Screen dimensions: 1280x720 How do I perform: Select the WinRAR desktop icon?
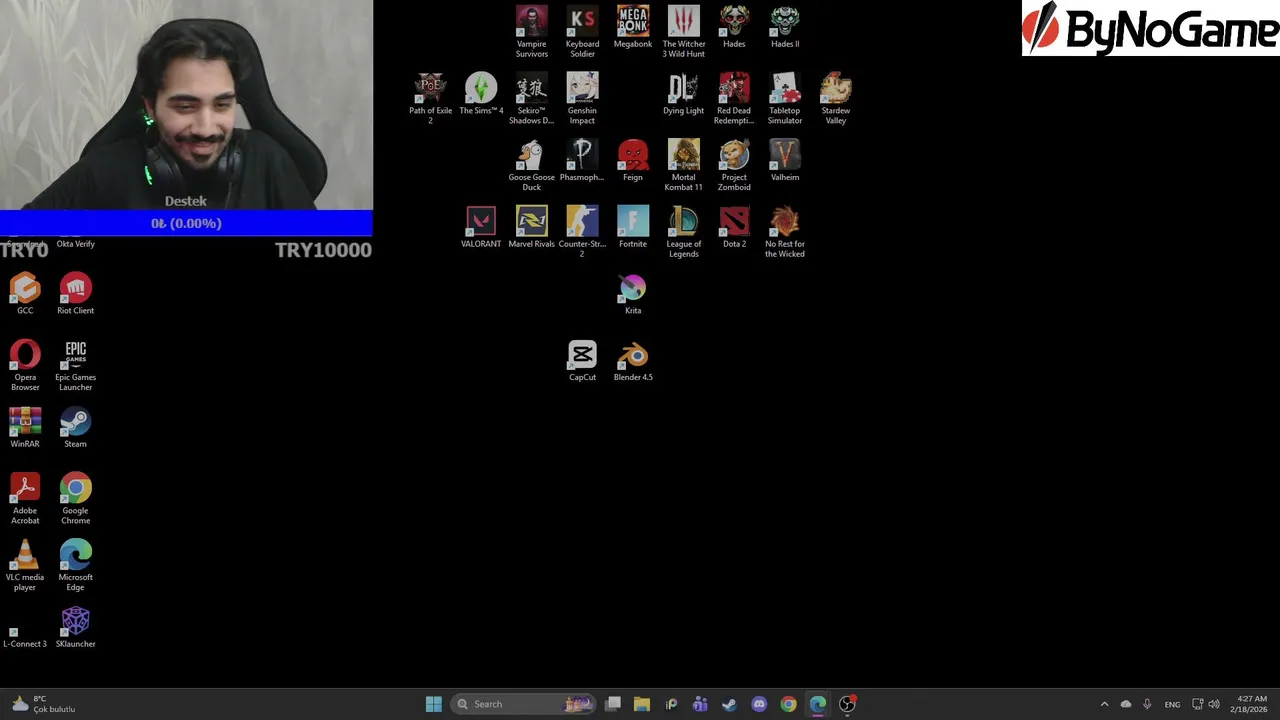(x=25, y=427)
